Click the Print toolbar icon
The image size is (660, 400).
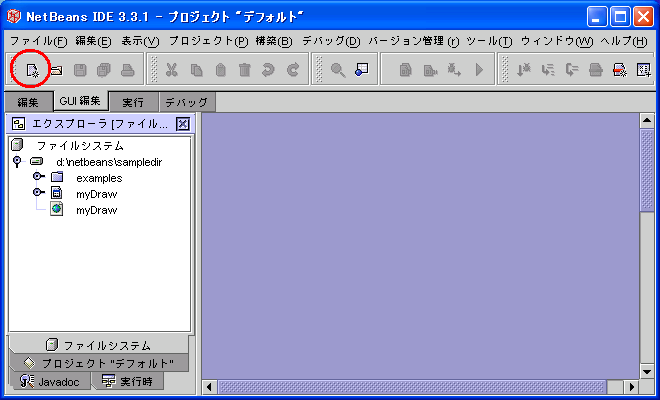(x=128, y=70)
